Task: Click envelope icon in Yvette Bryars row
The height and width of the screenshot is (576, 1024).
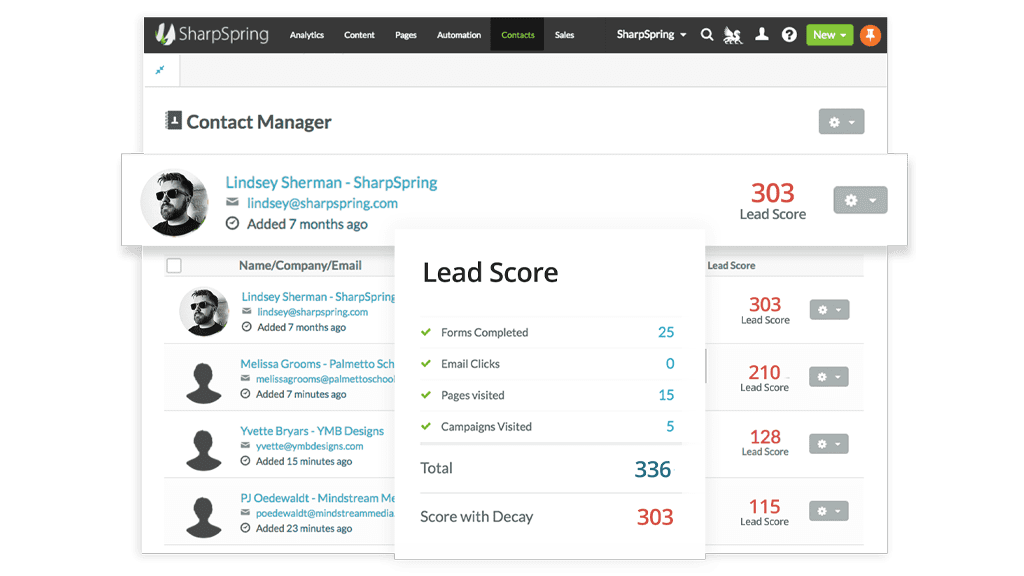Action: (245, 445)
